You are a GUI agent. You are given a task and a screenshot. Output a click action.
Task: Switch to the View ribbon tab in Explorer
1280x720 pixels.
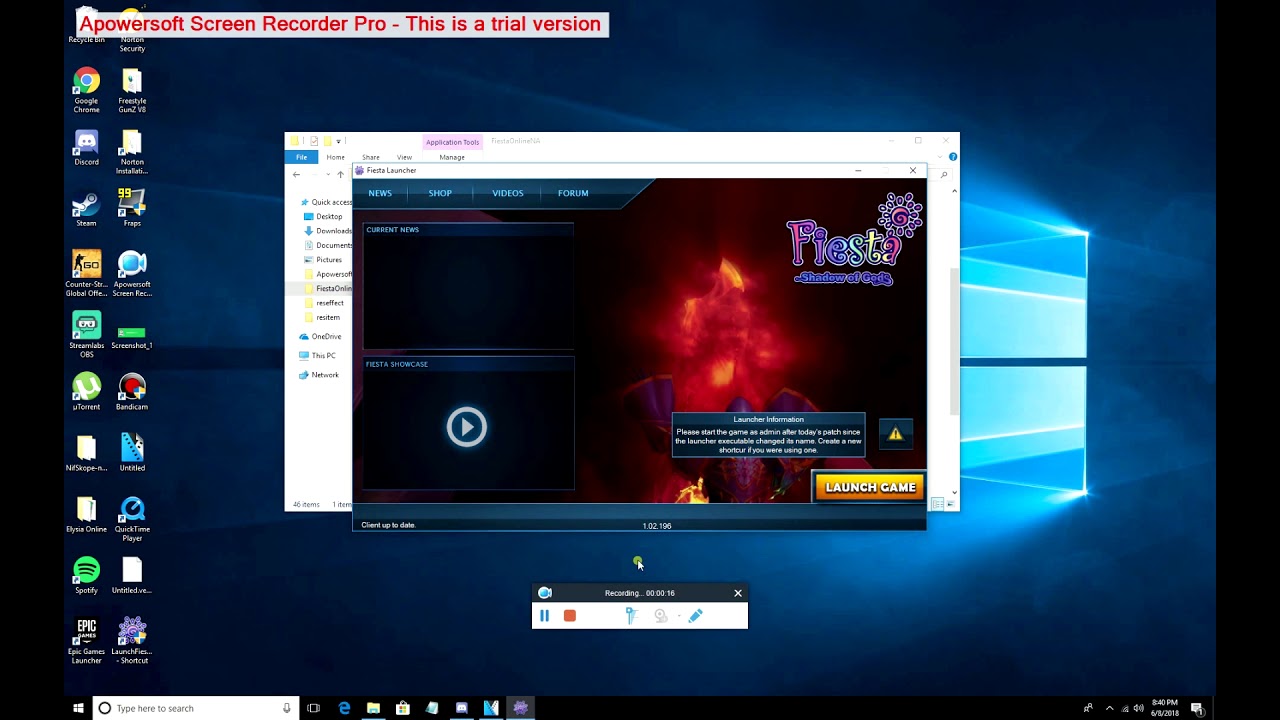click(404, 157)
